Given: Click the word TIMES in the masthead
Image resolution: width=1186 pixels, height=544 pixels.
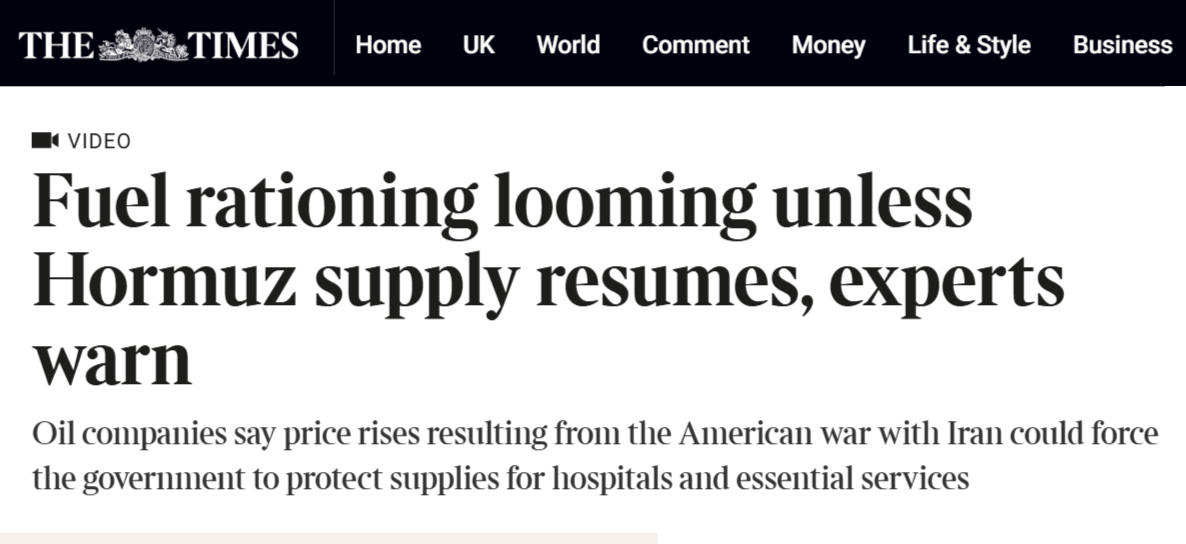Looking at the screenshot, I should pyautogui.click(x=243, y=45).
